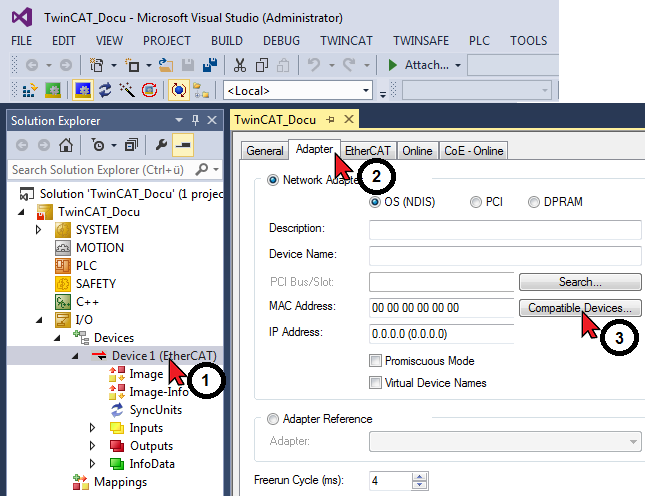
Task: Switch to the EtherCAT tab
Action: coord(368,151)
